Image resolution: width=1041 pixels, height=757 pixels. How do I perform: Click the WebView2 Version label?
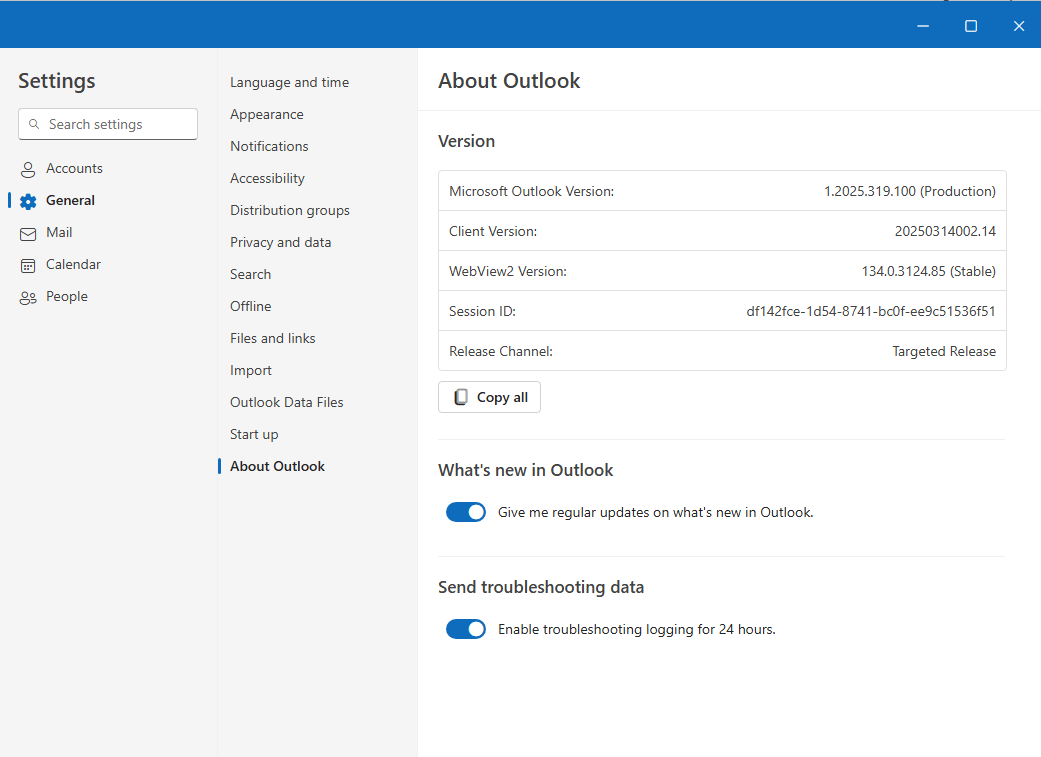pos(507,271)
